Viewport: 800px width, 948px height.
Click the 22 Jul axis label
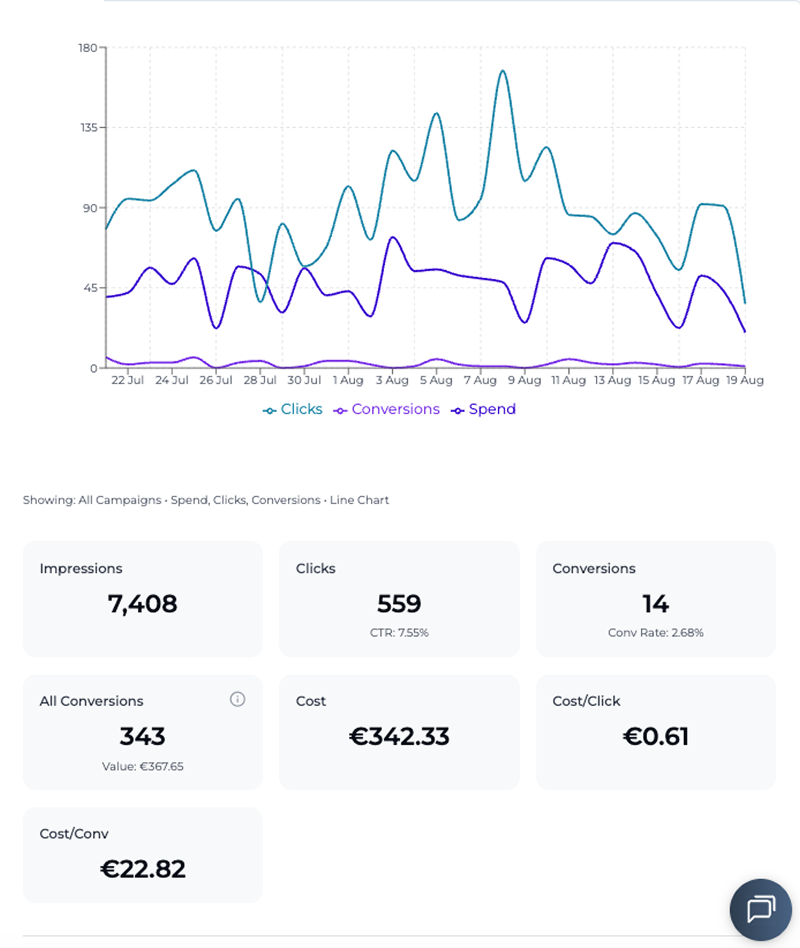[x=128, y=380]
